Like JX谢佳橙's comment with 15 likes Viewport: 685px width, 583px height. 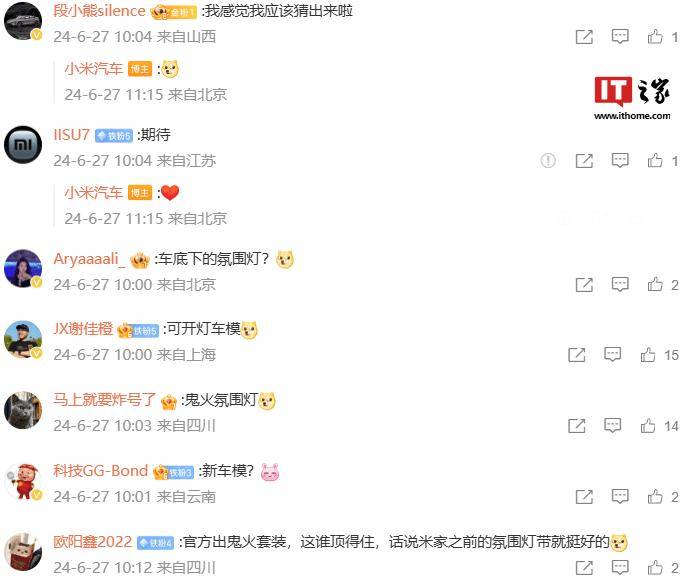647,355
